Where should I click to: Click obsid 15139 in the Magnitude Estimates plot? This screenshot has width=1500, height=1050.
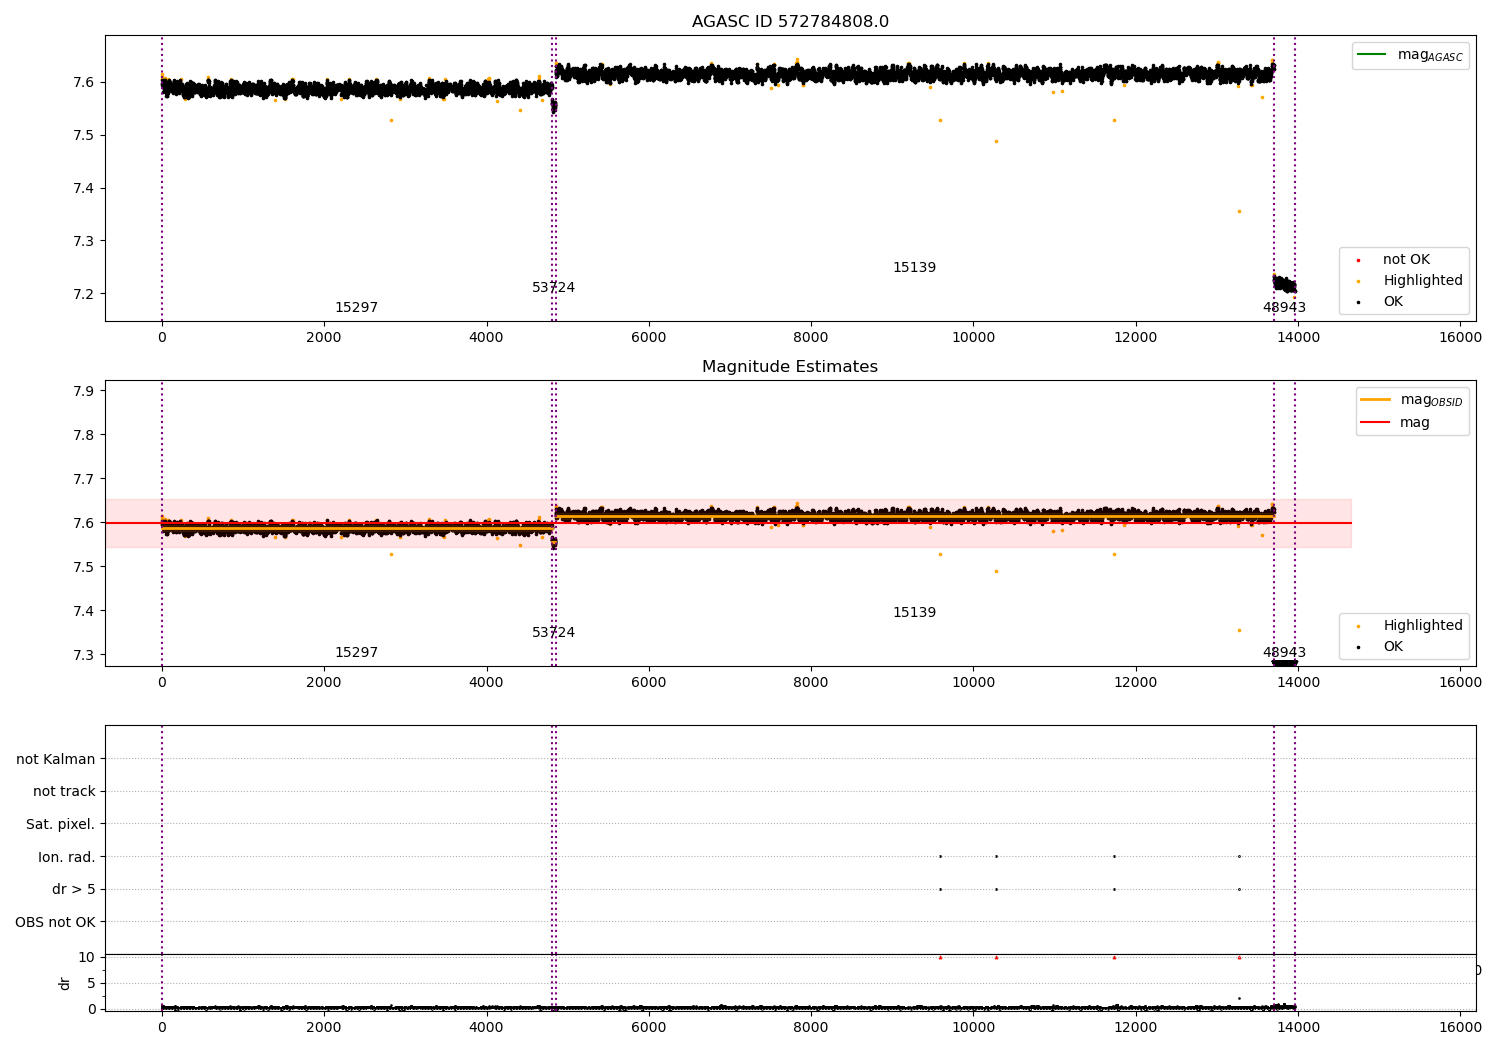[x=914, y=613]
